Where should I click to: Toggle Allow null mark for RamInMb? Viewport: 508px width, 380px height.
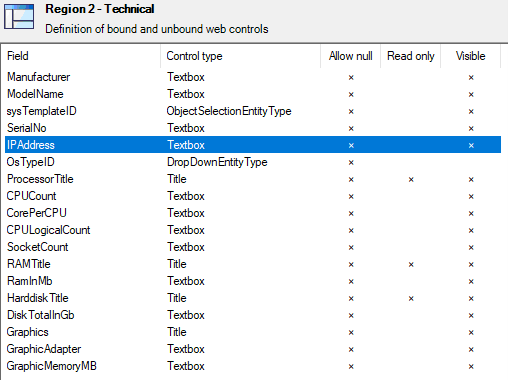351,282
